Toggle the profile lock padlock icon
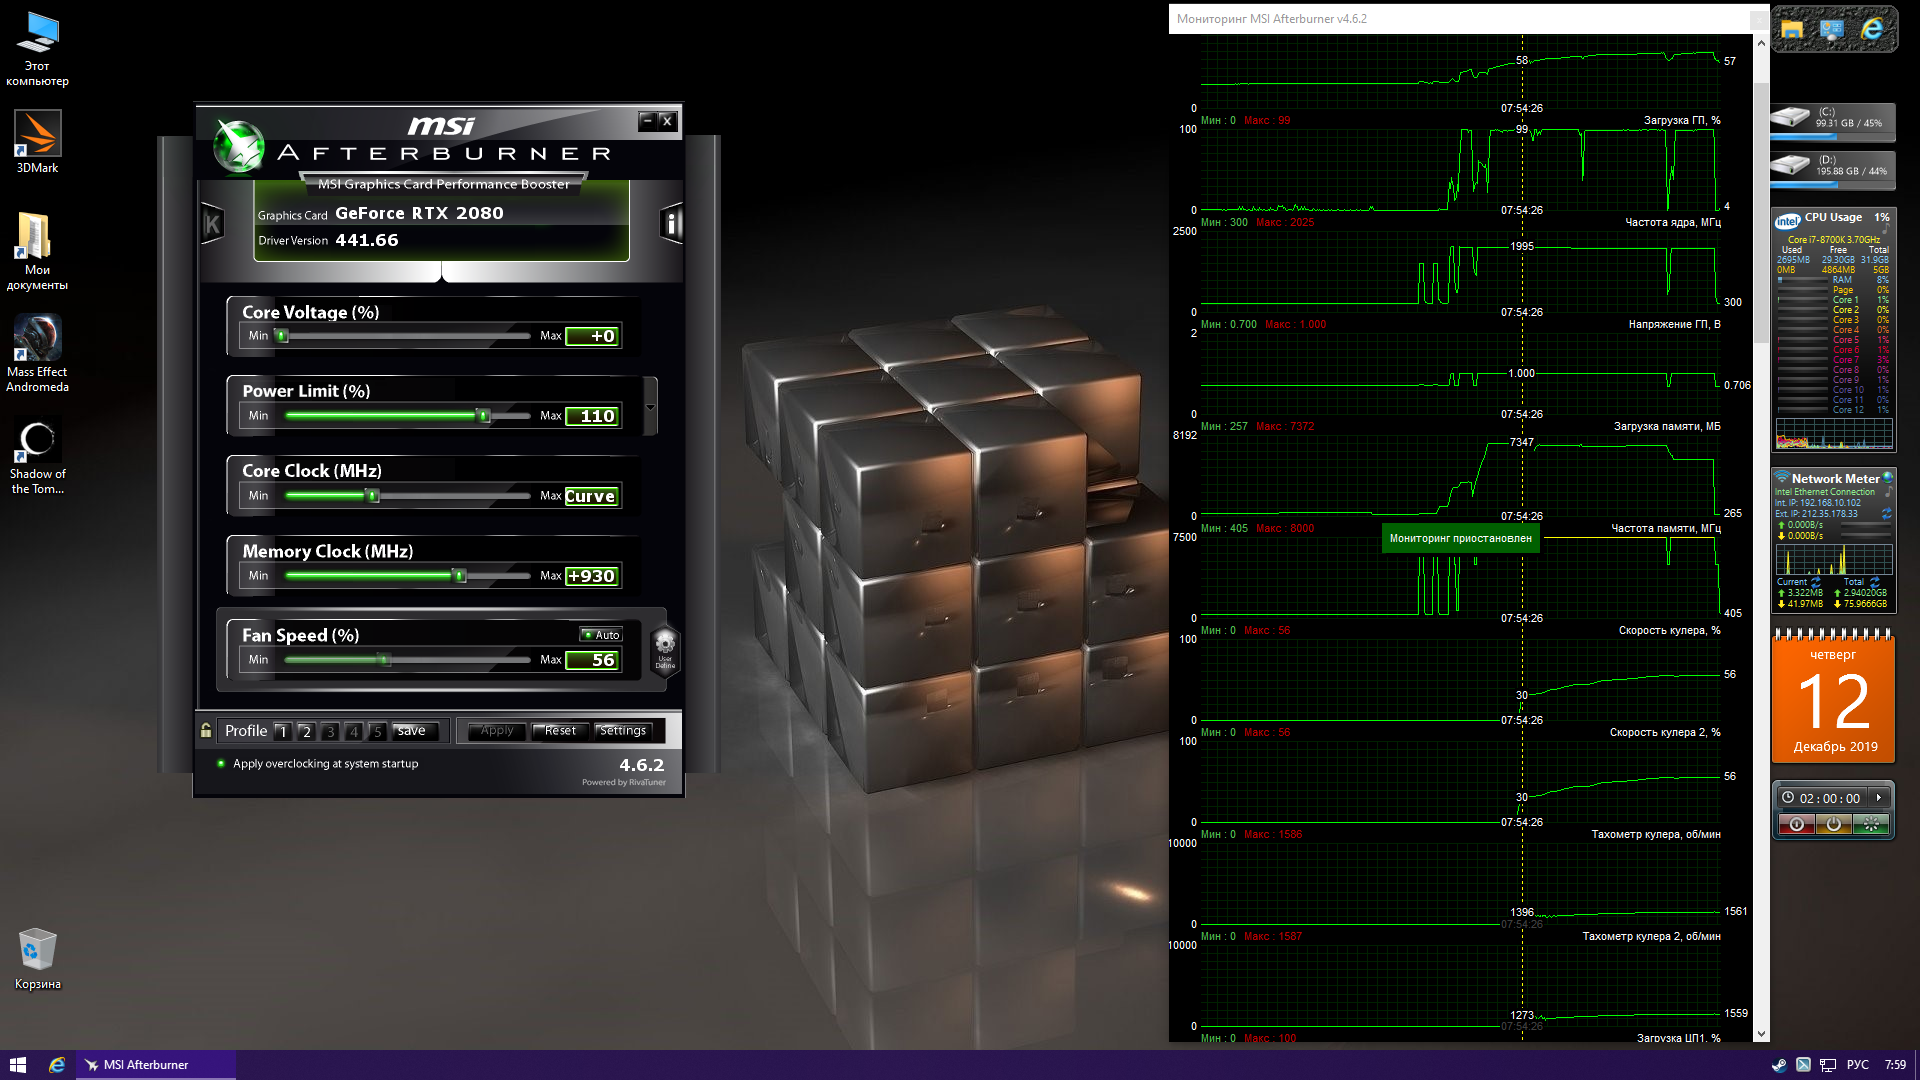The width and height of the screenshot is (1920, 1080). tap(206, 731)
